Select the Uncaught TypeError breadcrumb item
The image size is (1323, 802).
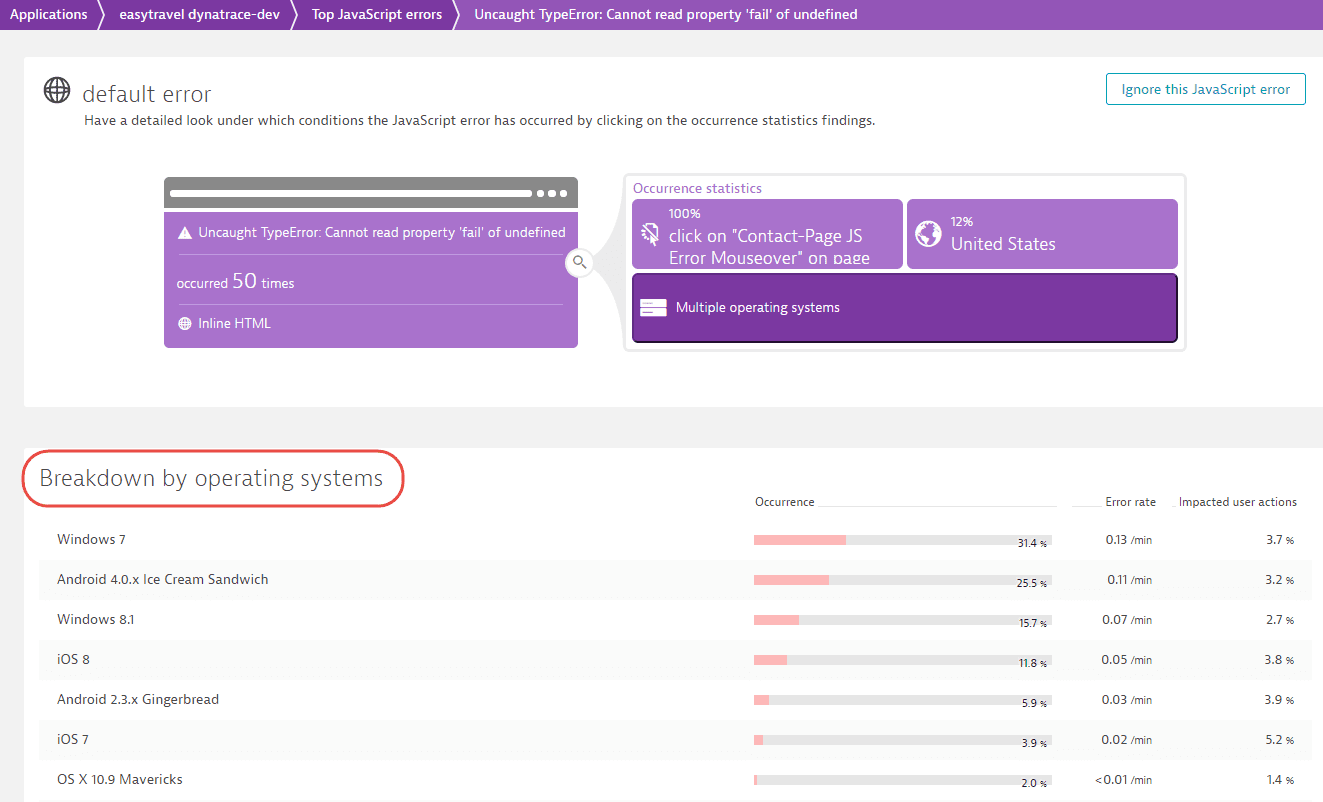tap(666, 15)
